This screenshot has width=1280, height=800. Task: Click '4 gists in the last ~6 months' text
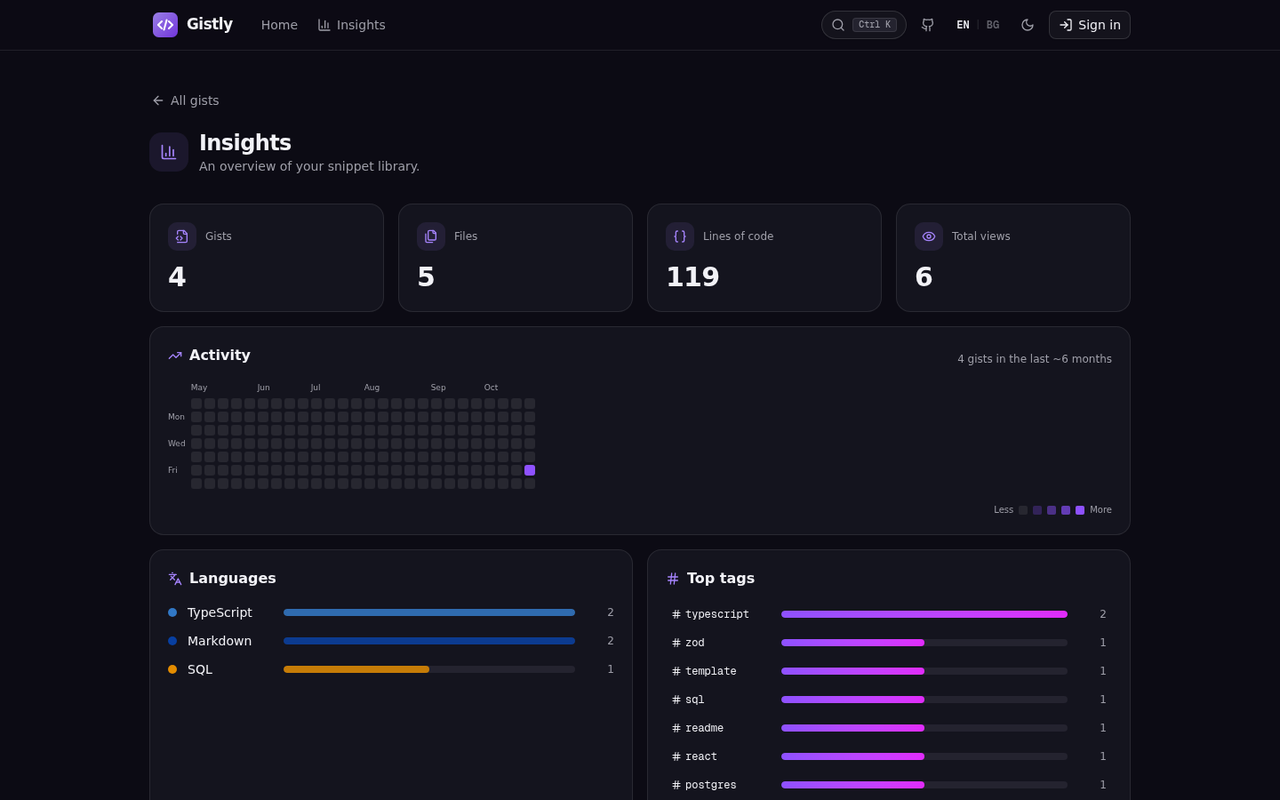click(1034, 359)
